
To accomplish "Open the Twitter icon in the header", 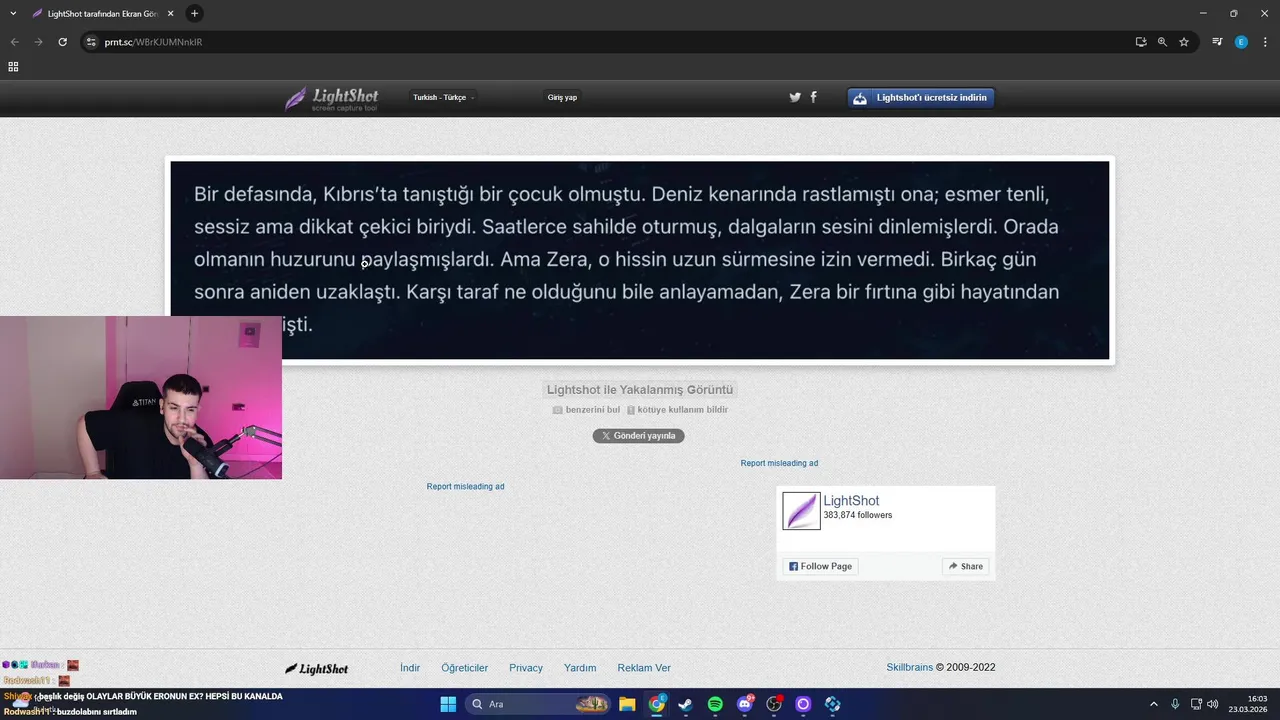I will pos(795,97).
